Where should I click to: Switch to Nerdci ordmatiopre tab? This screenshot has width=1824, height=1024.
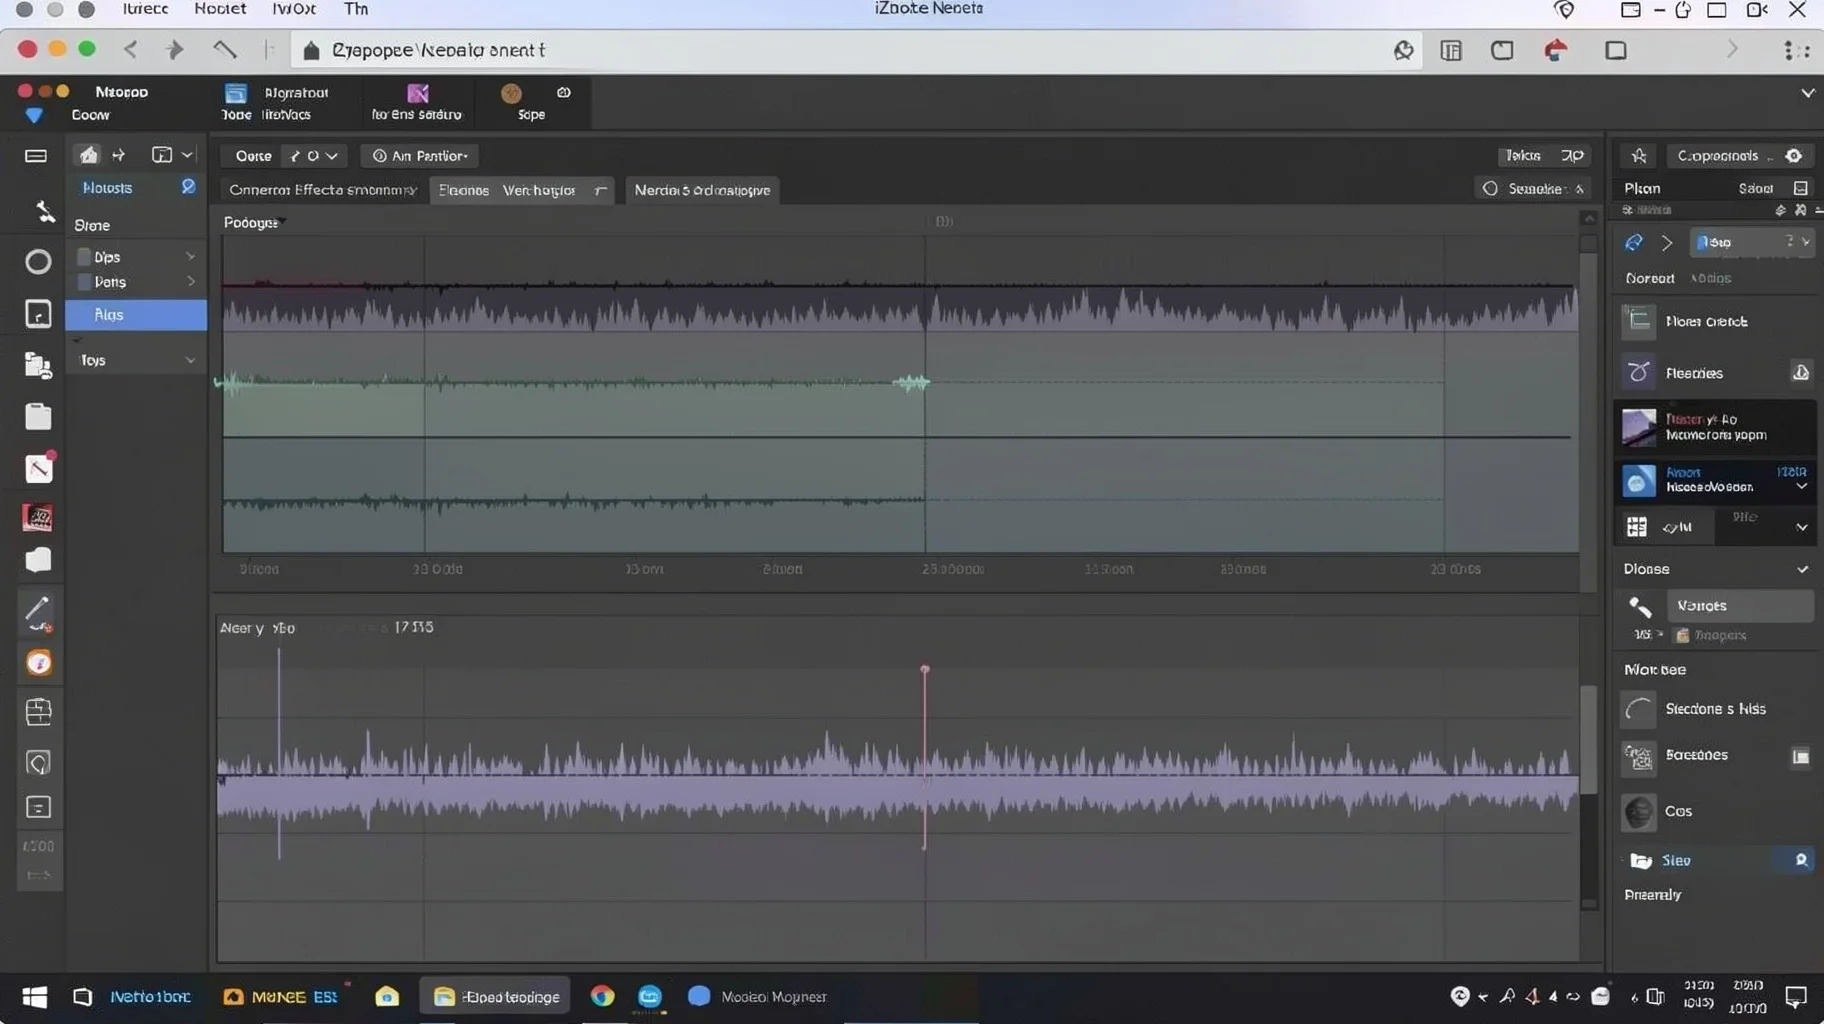point(702,189)
